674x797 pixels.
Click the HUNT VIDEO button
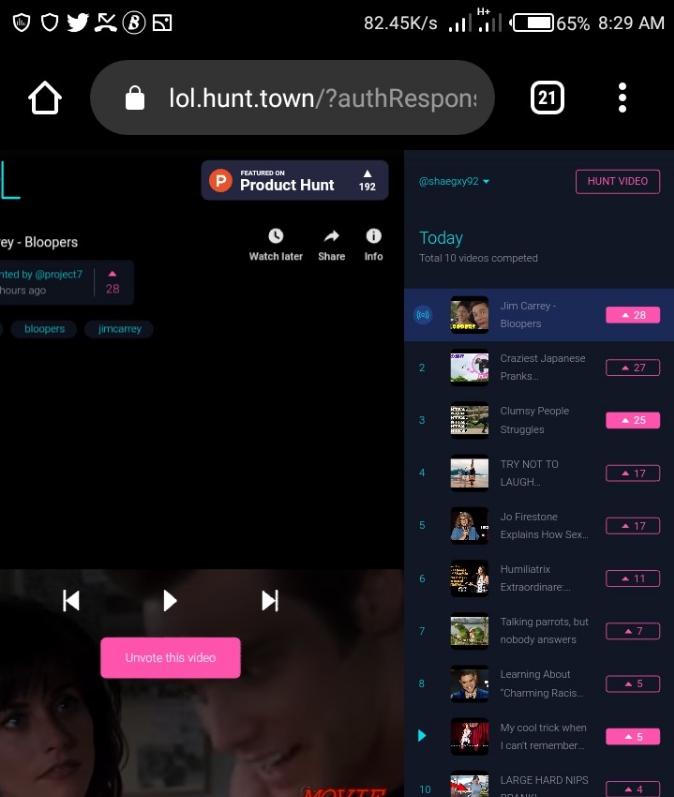coord(618,181)
